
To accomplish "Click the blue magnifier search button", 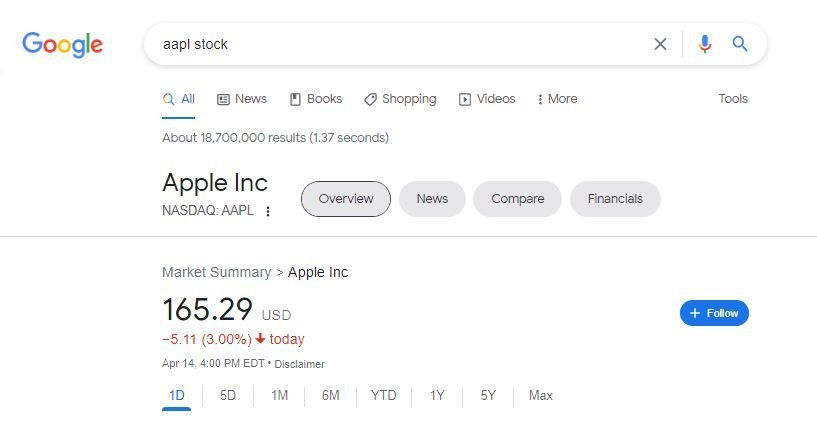I will (740, 44).
